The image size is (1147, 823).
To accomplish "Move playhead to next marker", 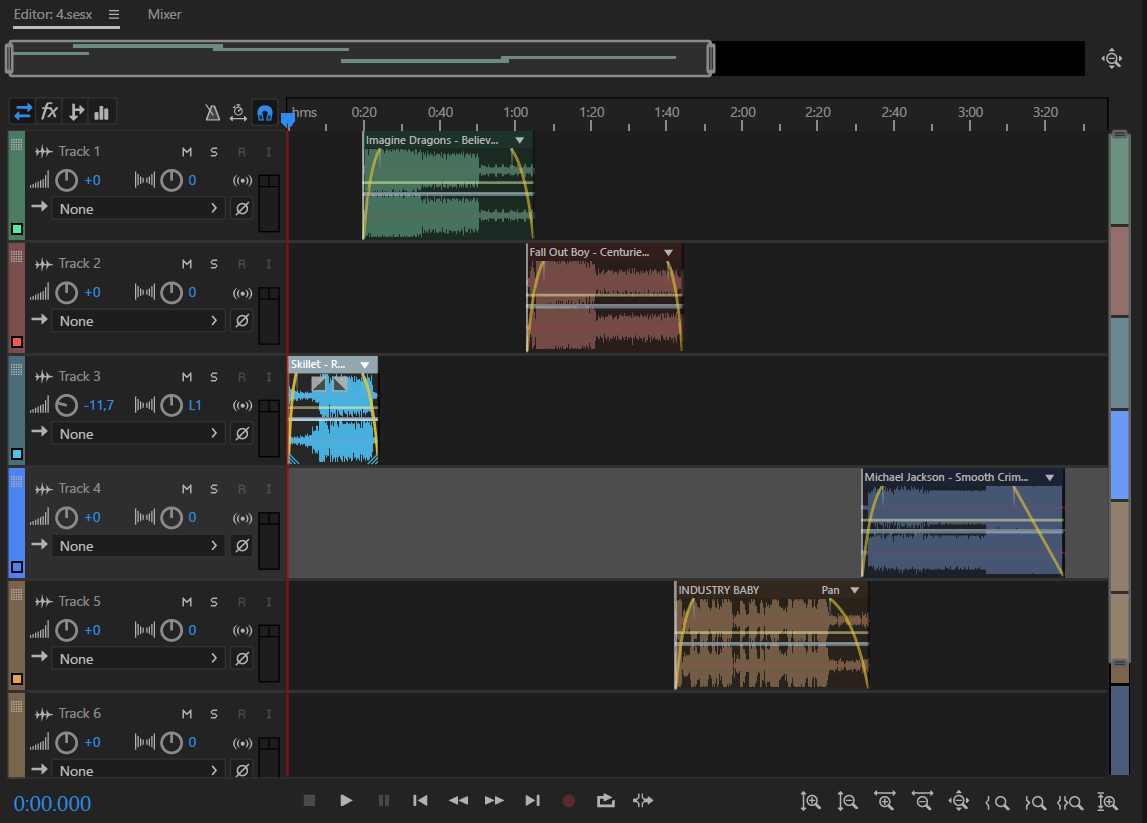I will point(532,800).
